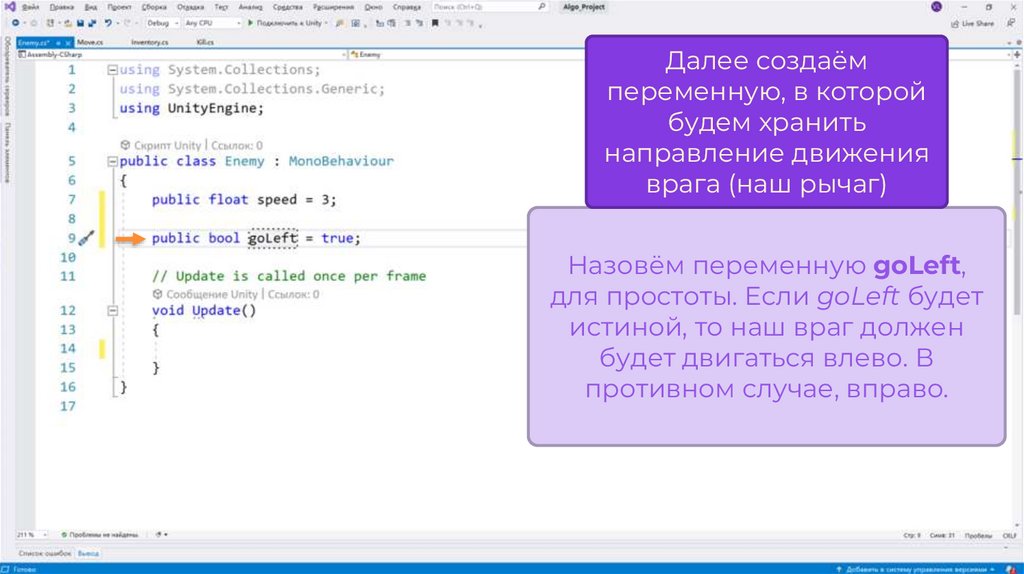Click the New project icon in toolbar

(x=50, y=23)
